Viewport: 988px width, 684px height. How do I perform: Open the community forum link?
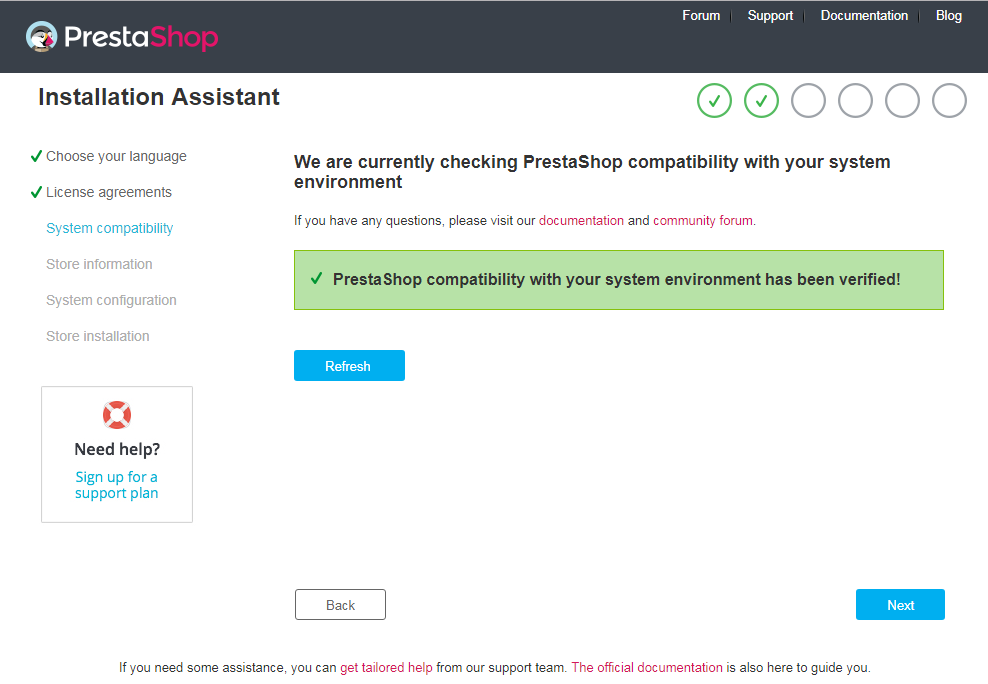tap(703, 220)
